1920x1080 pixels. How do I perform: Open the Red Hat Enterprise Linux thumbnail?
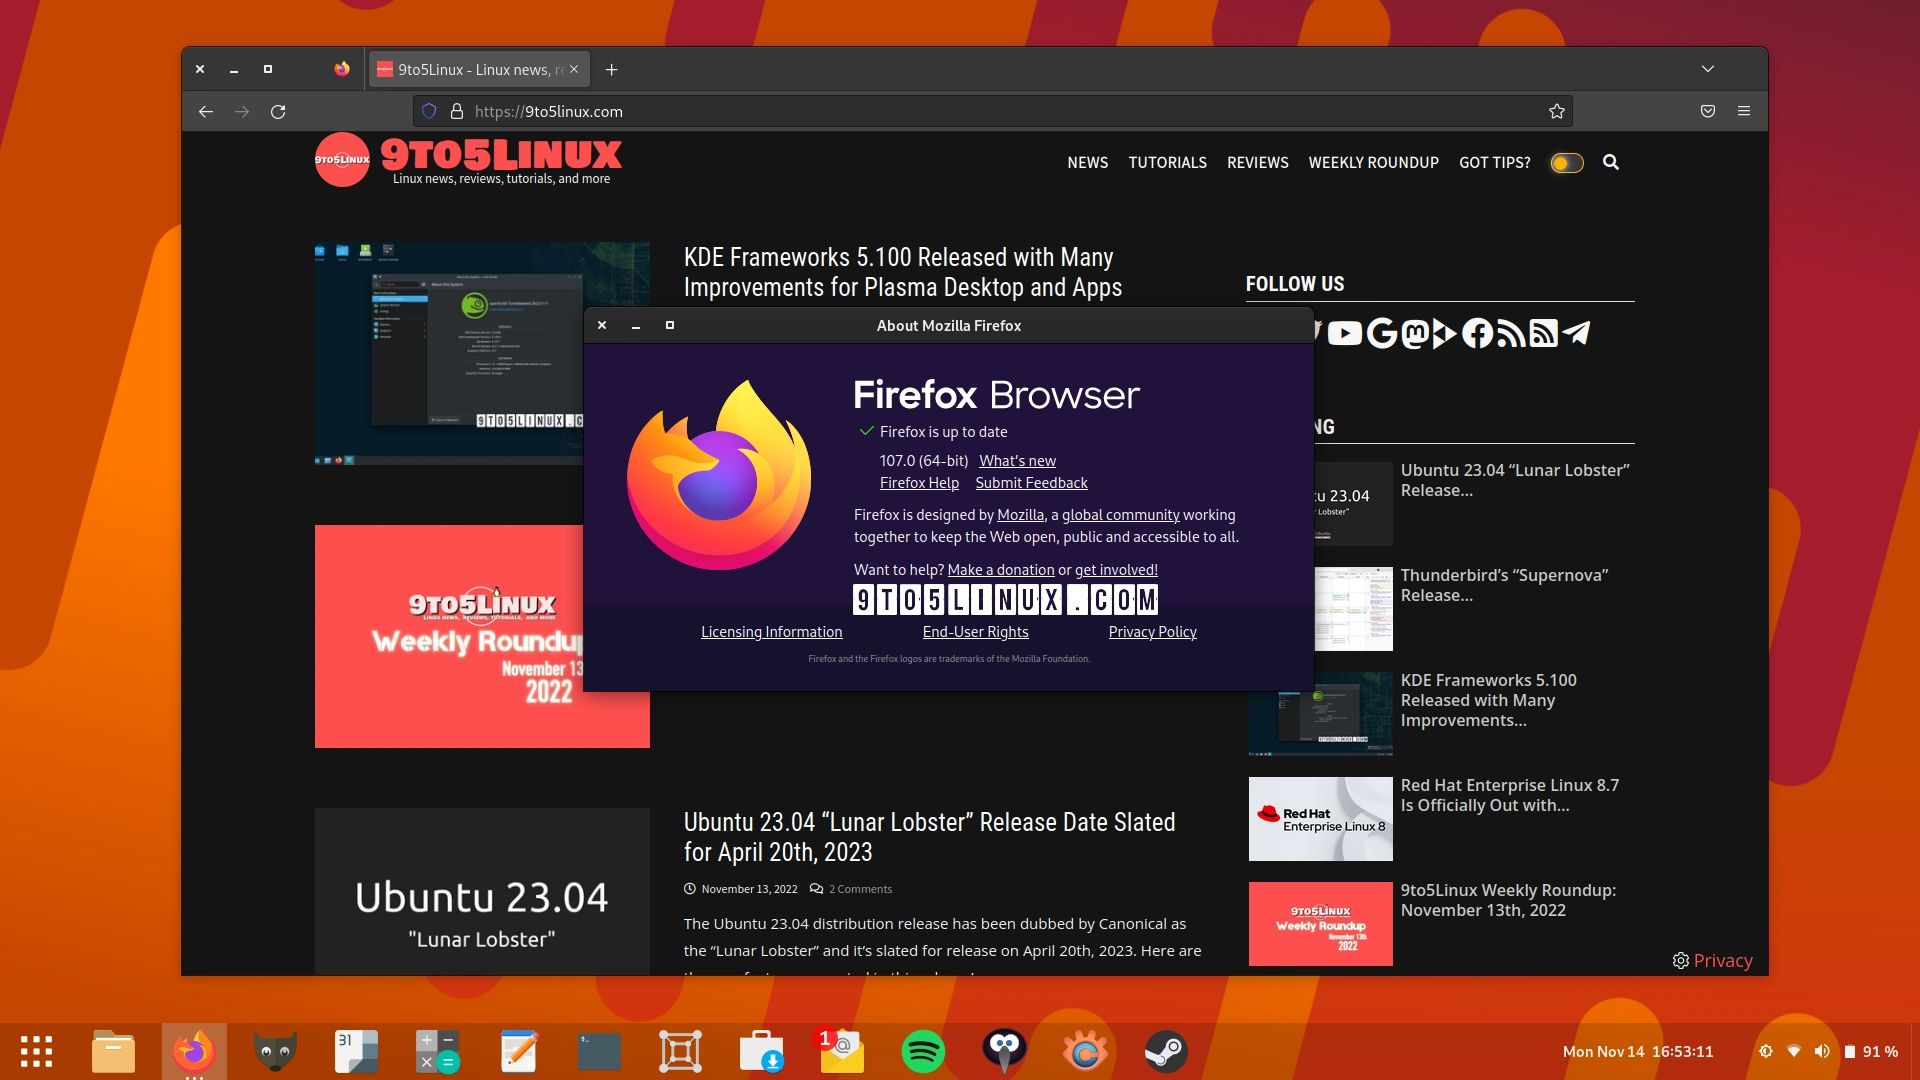coord(1320,819)
